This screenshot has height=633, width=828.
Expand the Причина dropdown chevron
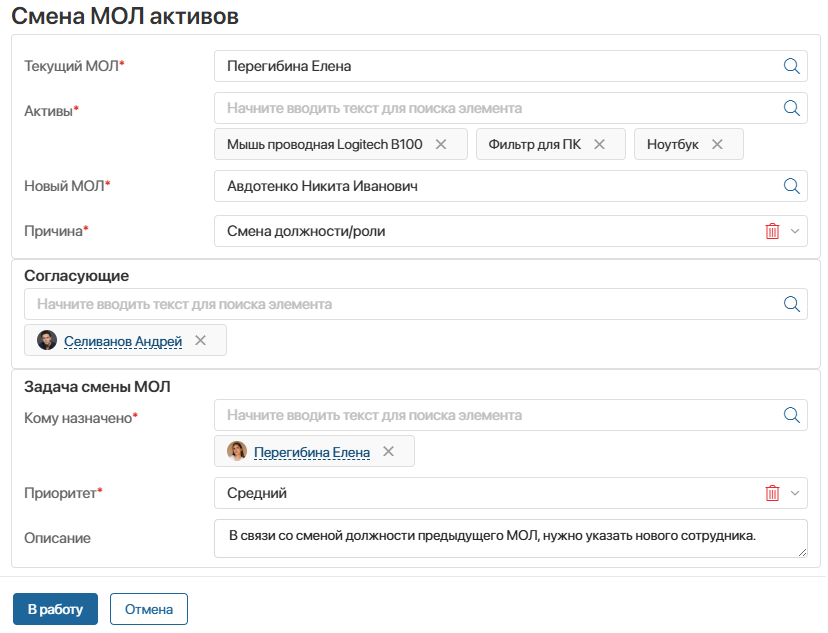point(795,231)
